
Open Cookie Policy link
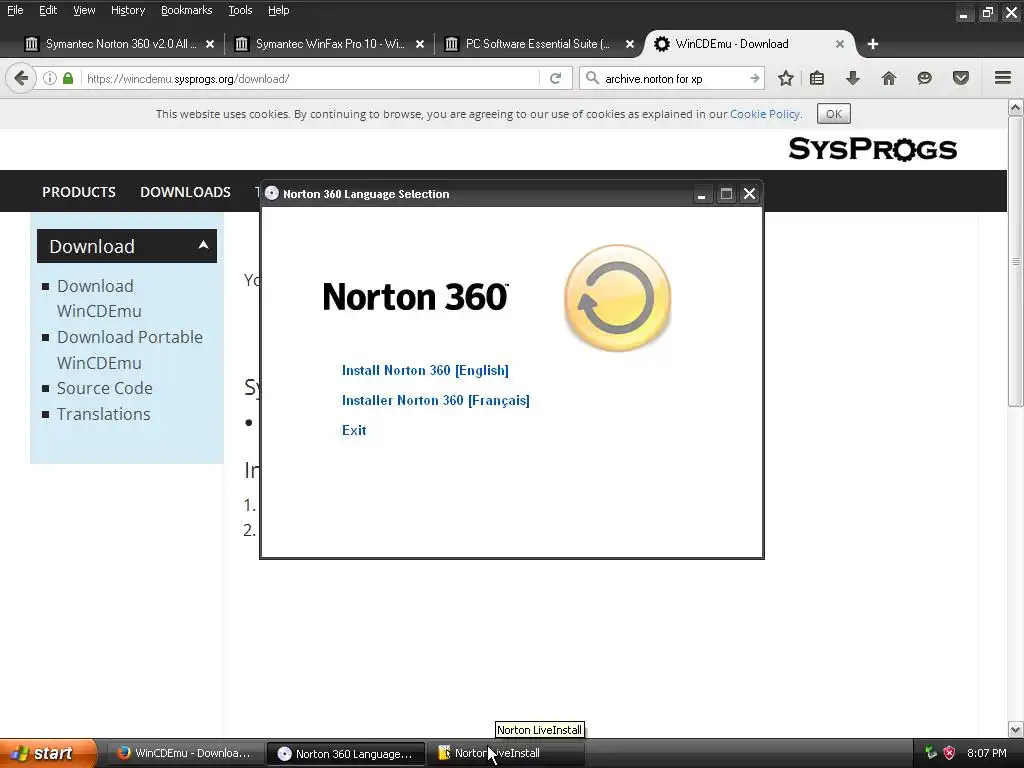[x=765, y=114]
